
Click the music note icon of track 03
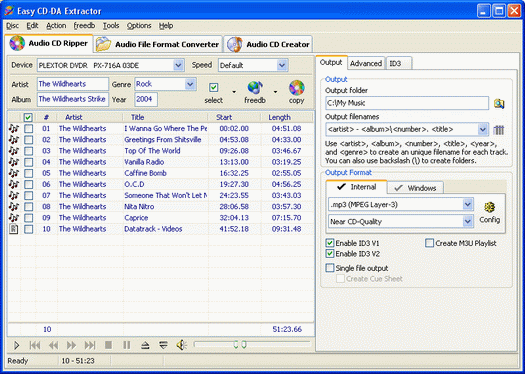click(14, 151)
